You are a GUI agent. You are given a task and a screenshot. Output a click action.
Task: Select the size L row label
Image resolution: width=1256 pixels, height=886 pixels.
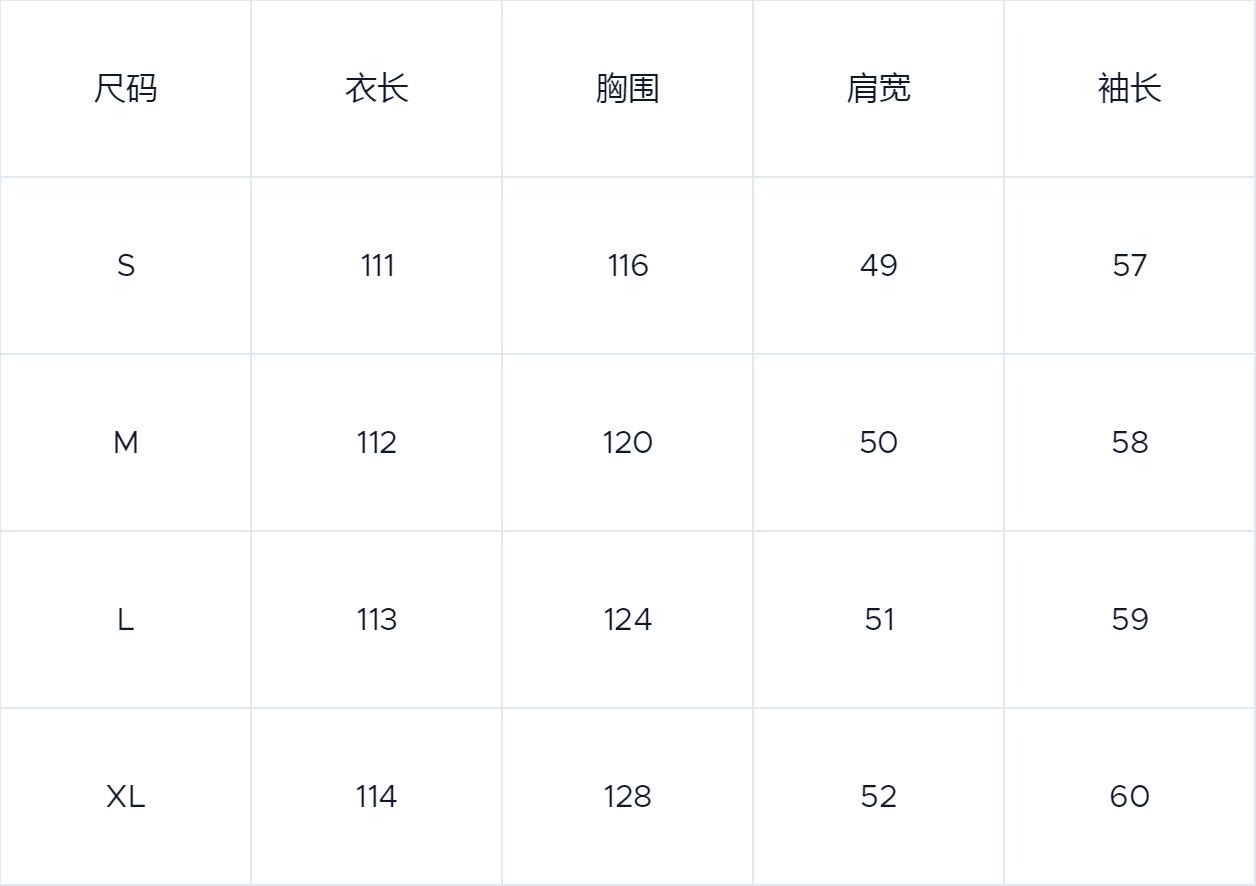coord(126,620)
